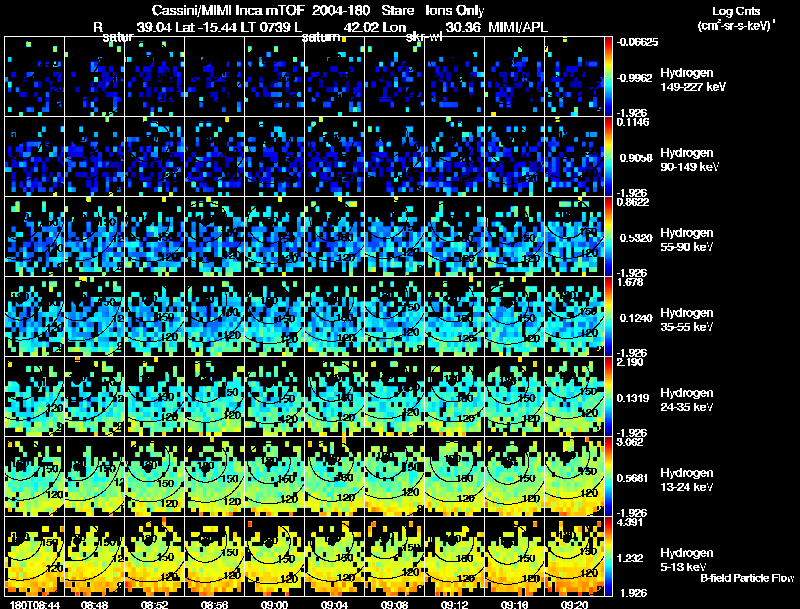Click the '0.9058' color scale value
The image size is (800, 609).
[634, 158]
